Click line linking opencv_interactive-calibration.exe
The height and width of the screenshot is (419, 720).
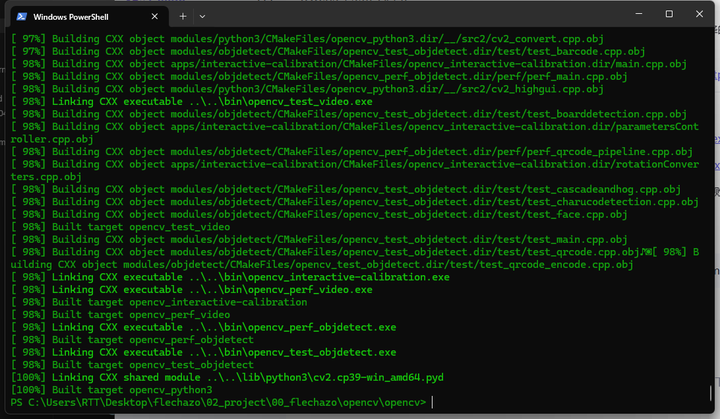(230, 277)
